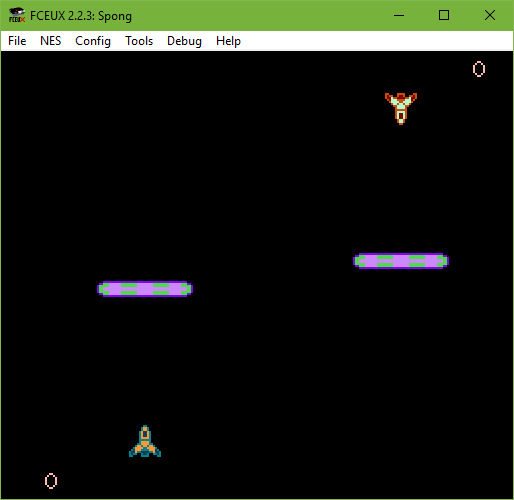Click the orange enemy spaceship sprite
This screenshot has height=500, width=514.
coord(401,109)
